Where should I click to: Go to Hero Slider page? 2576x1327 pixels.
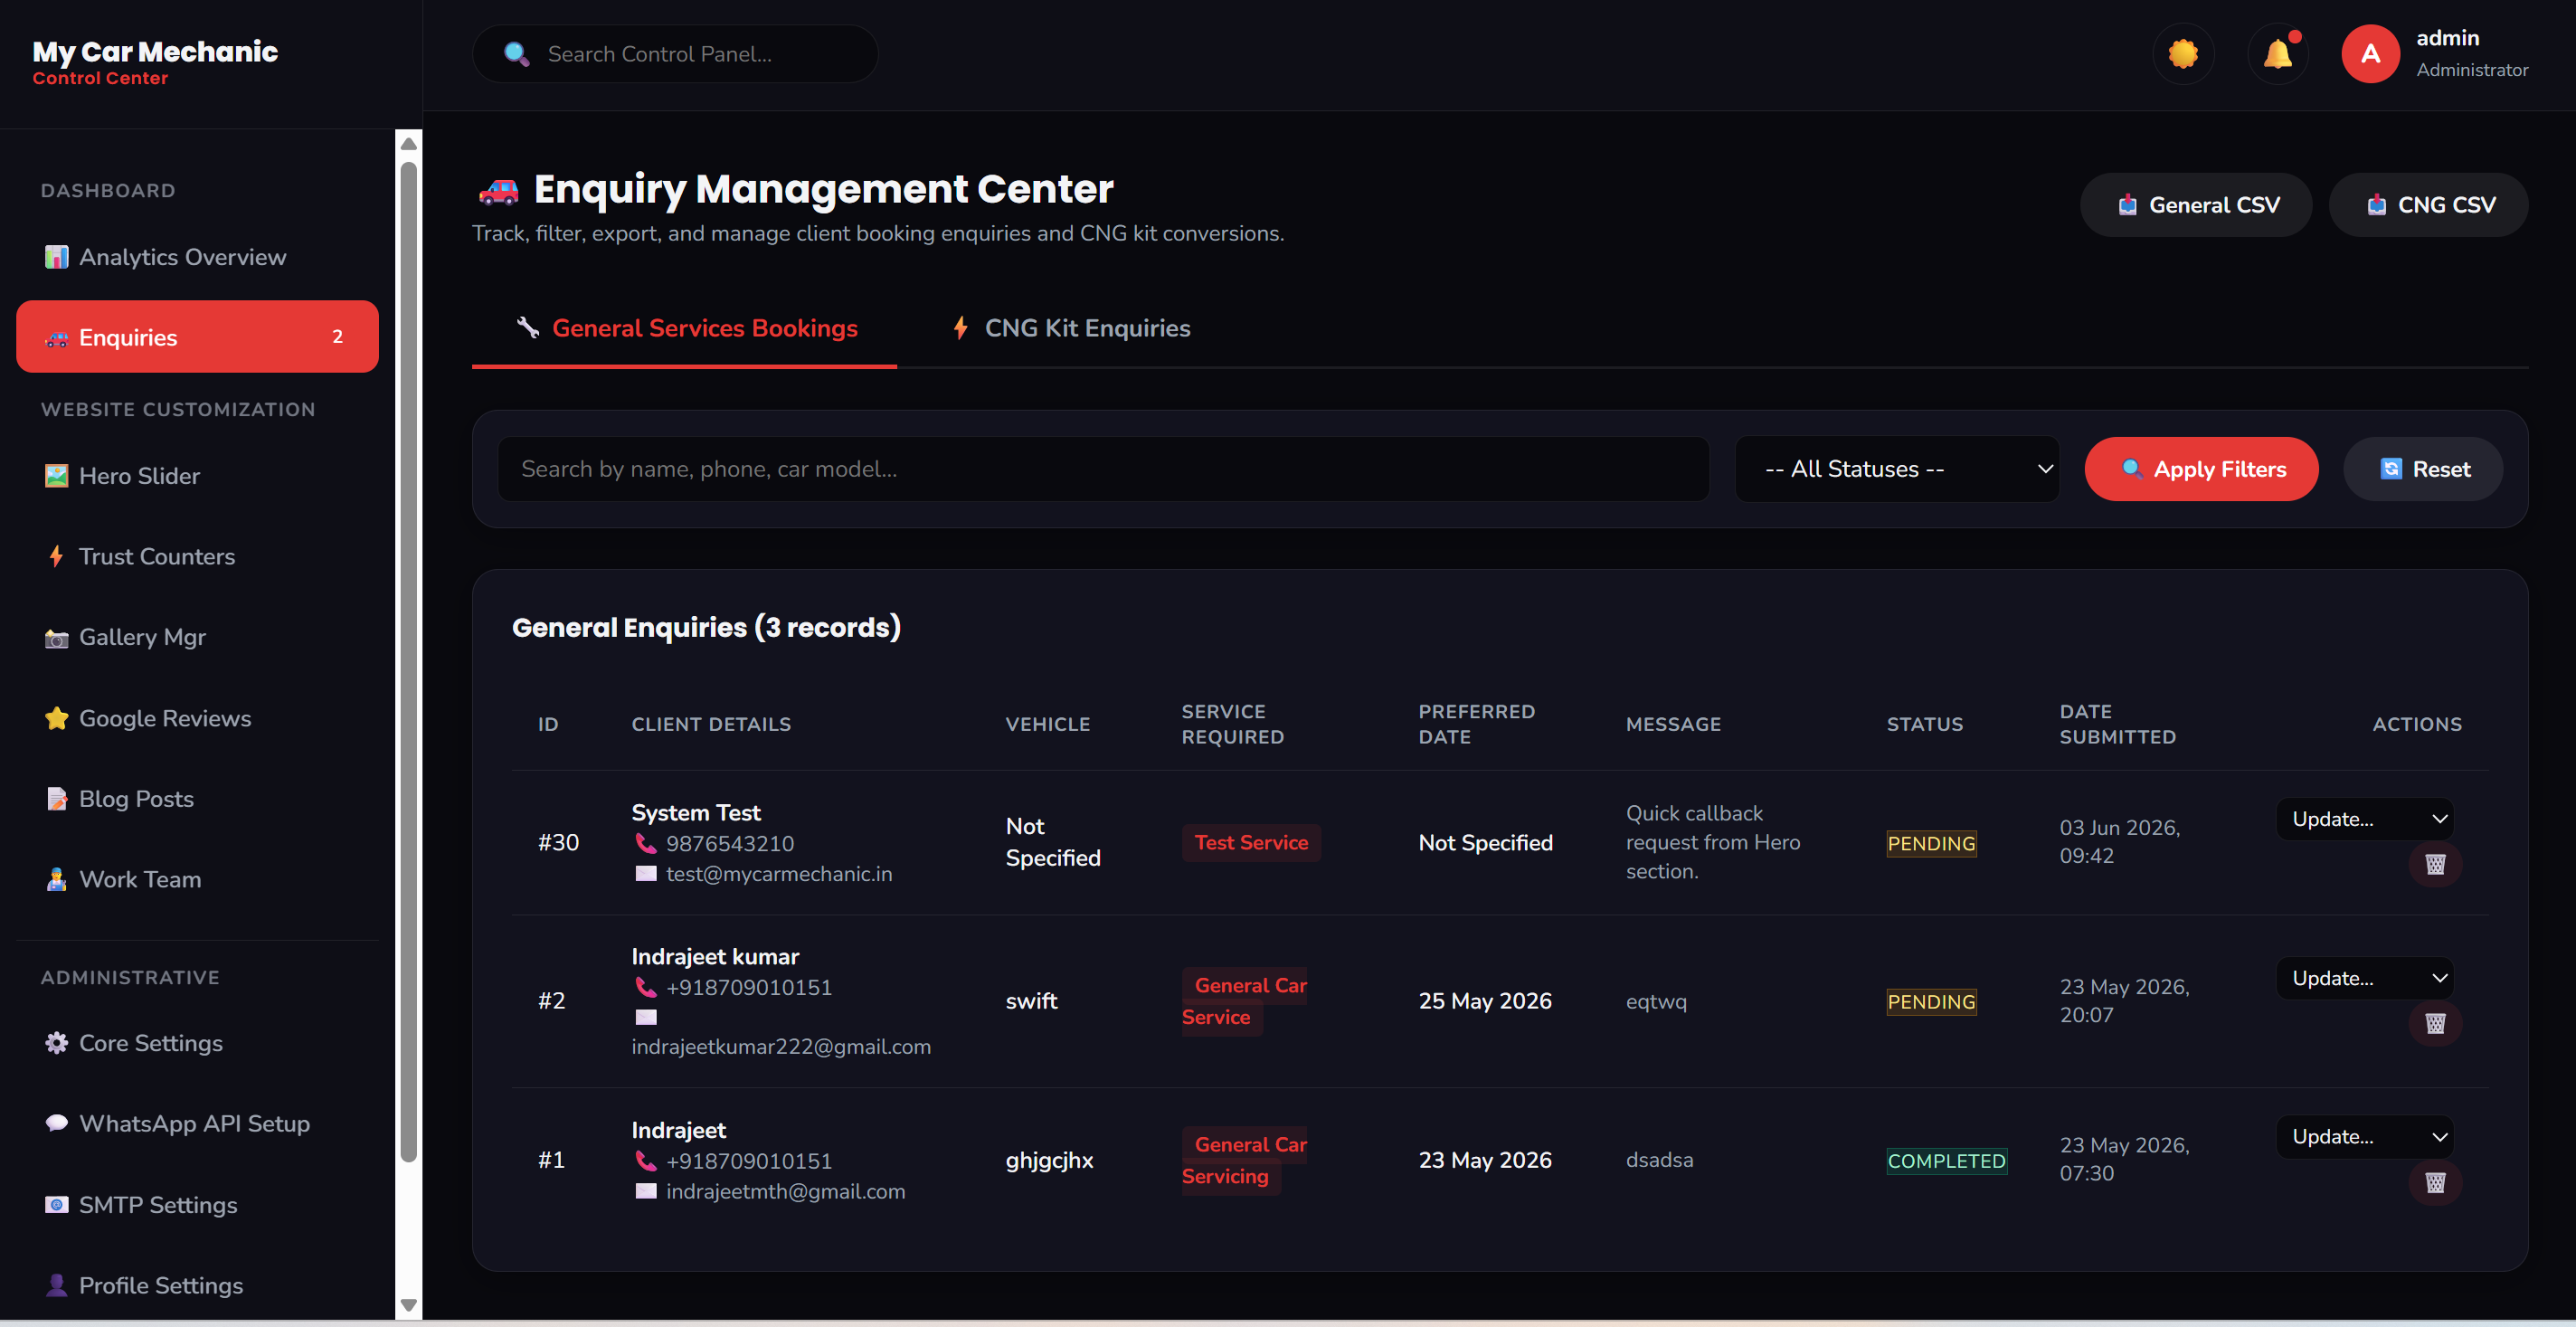coord(197,476)
